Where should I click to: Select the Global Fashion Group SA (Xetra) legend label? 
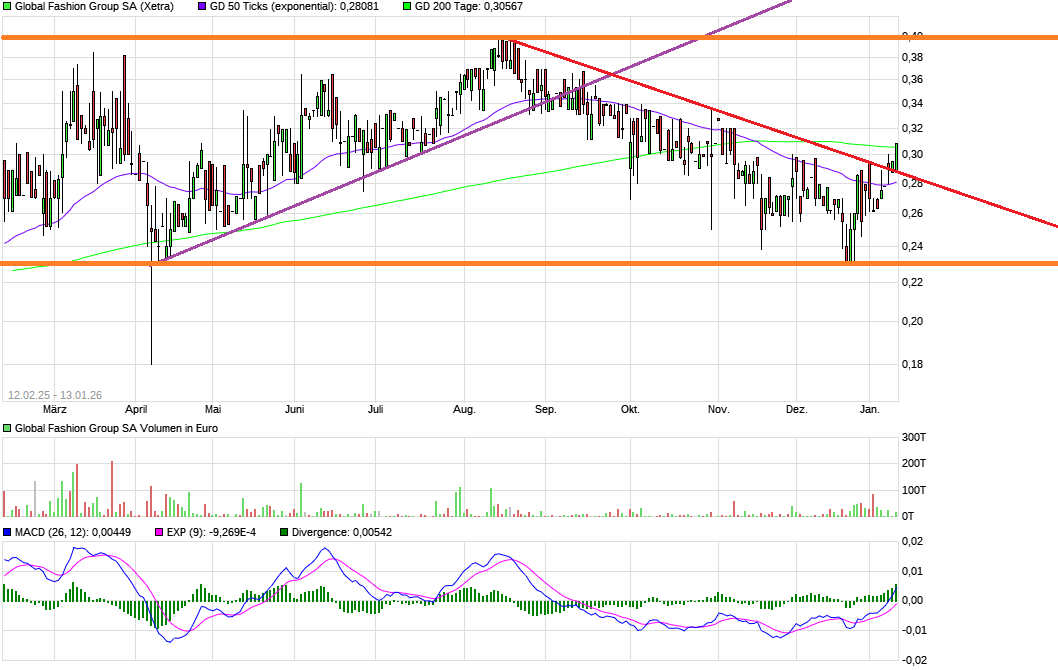point(94,6)
